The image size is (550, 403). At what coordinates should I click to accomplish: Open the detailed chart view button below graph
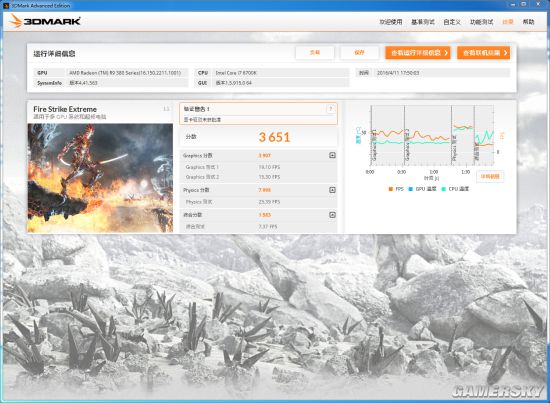[x=490, y=176]
